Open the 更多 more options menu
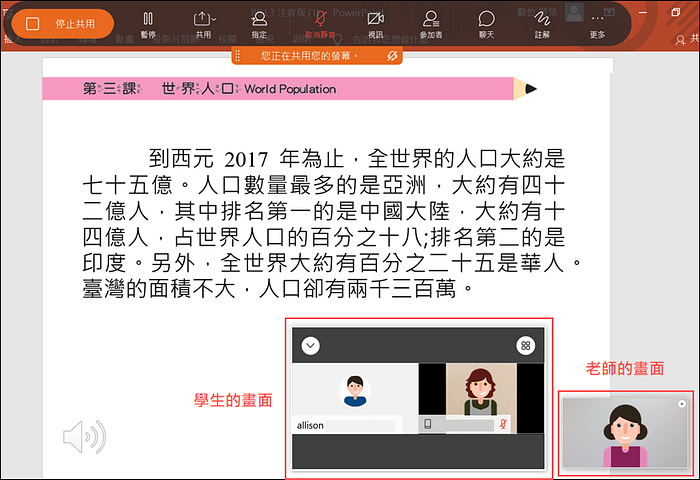The image size is (700, 480). click(597, 25)
